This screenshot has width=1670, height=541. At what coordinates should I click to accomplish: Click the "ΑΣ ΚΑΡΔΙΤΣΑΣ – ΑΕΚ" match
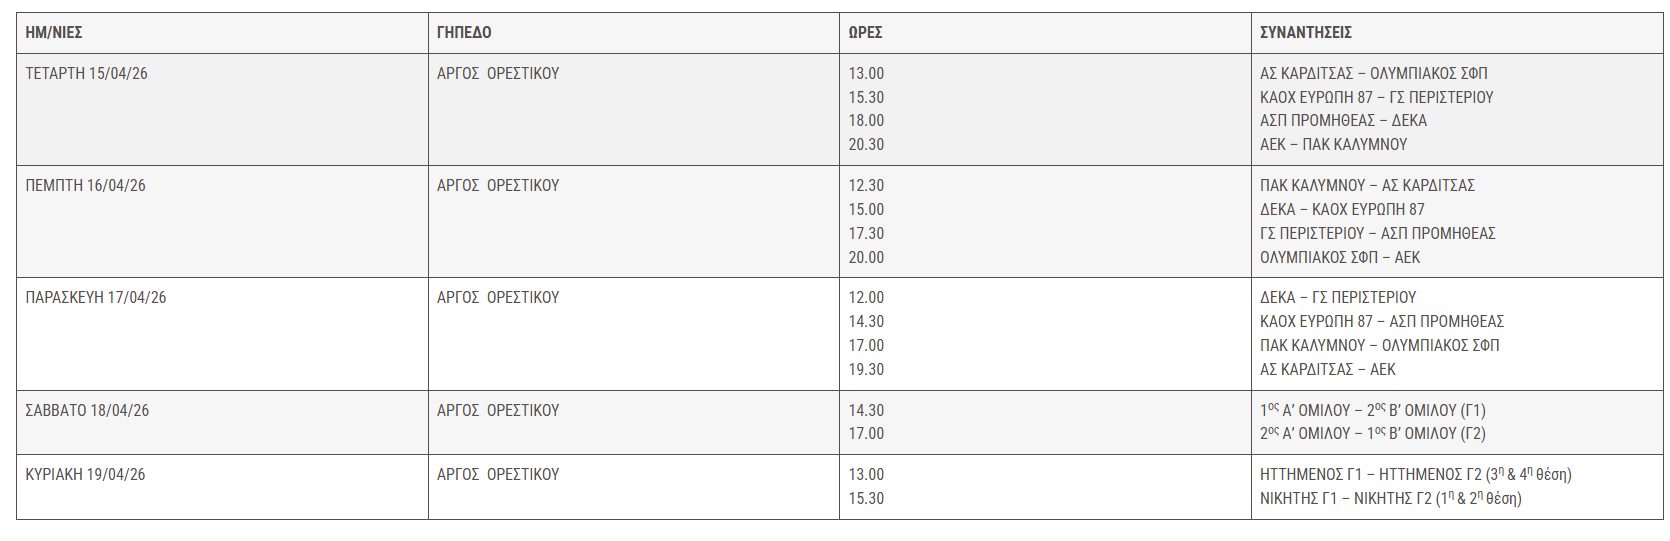1327,370
